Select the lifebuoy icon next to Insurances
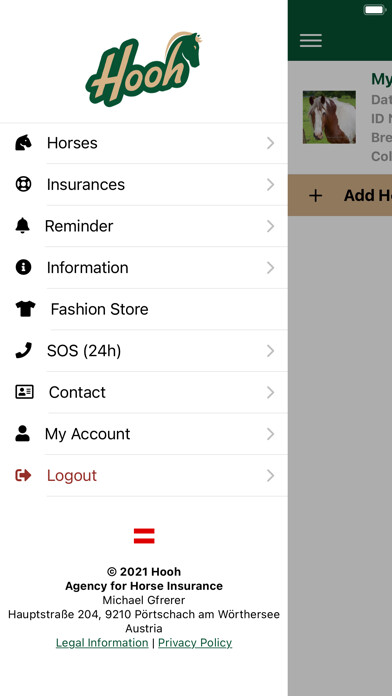 [x=23, y=184]
